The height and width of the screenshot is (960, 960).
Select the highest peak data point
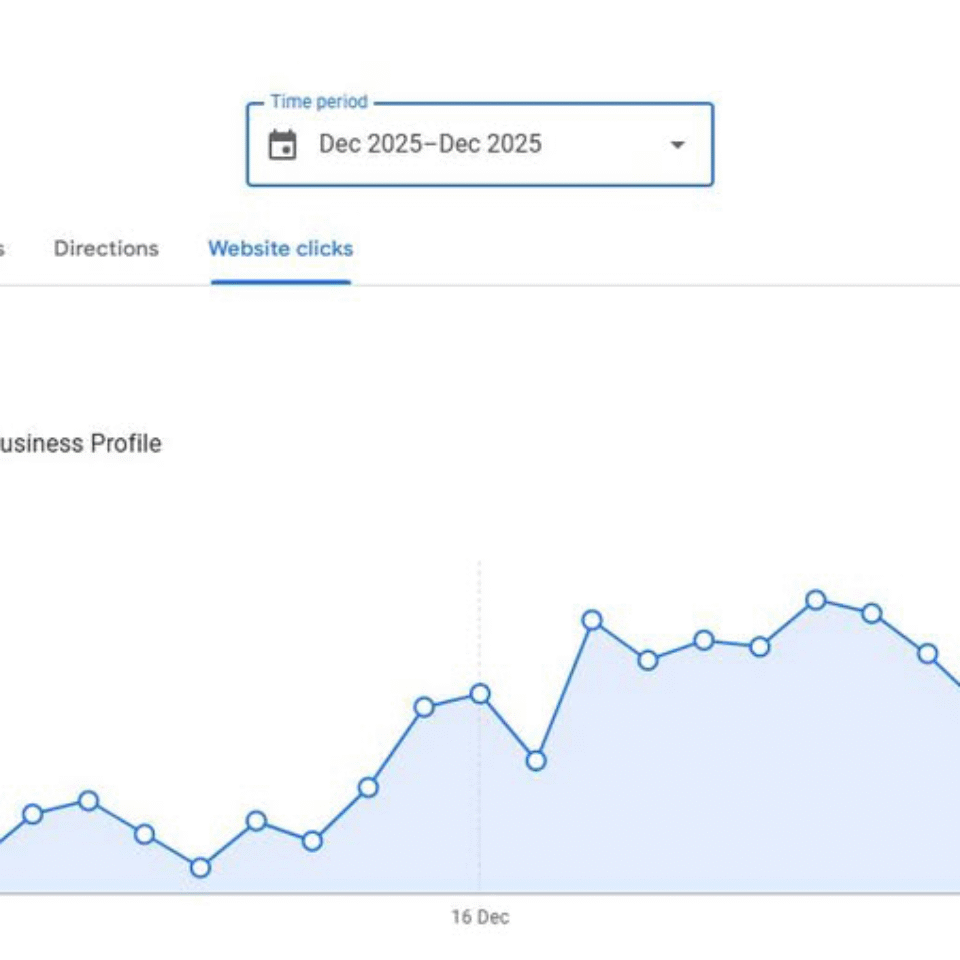pos(816,600)
